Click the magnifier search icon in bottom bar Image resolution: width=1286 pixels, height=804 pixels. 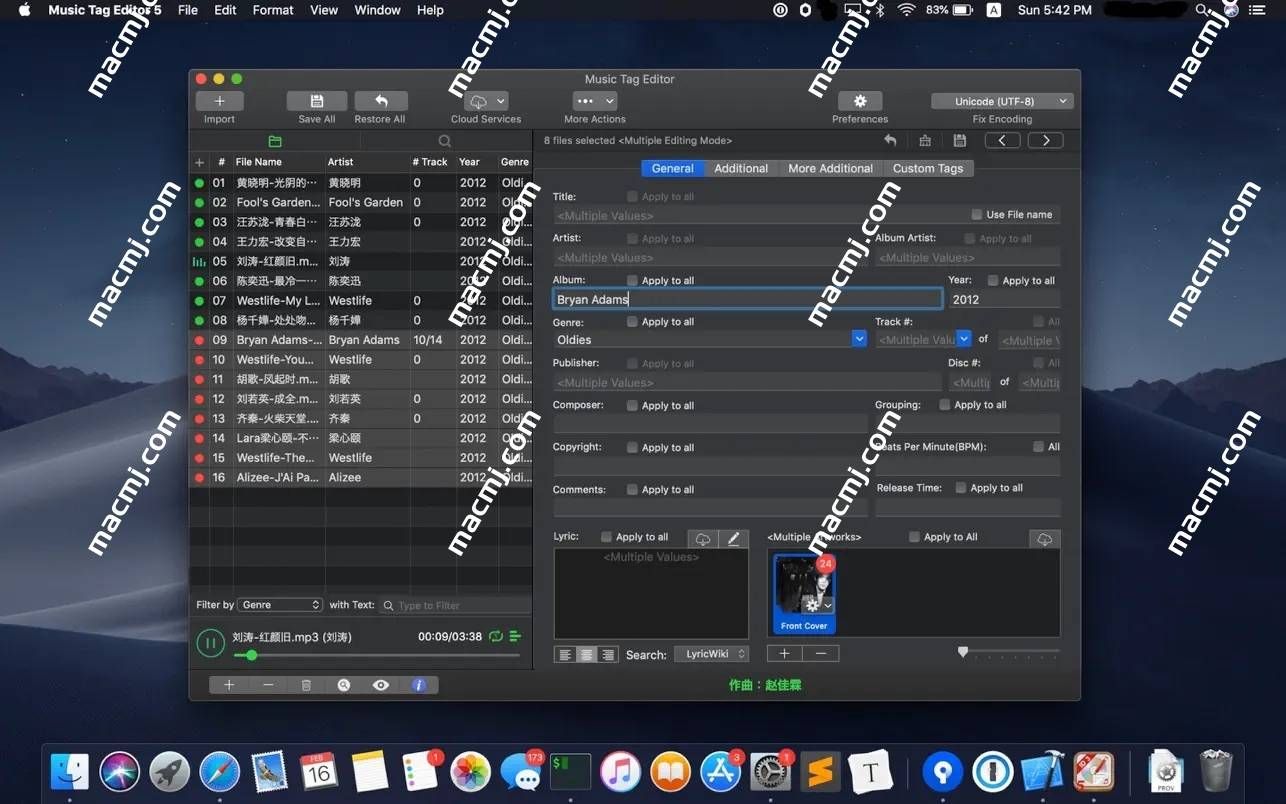[344, 685]
